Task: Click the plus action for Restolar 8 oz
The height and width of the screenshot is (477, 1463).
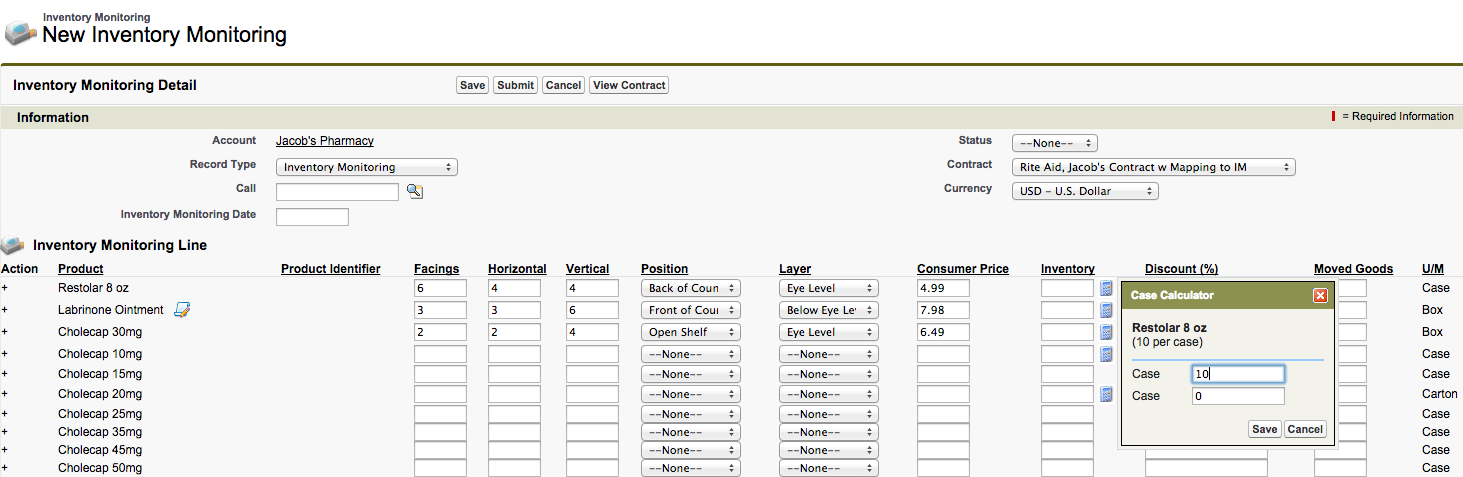Action: 5,288
